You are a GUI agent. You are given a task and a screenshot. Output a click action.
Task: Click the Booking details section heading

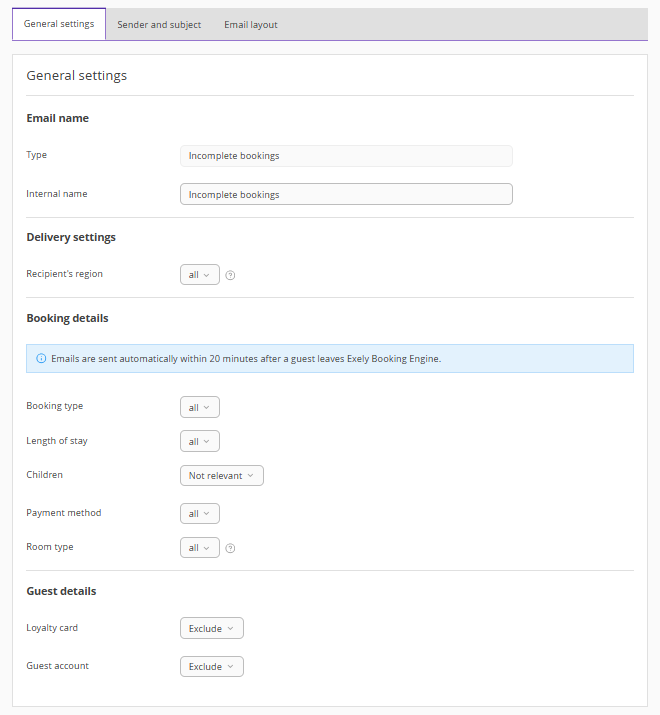click(x=67, y=318)
